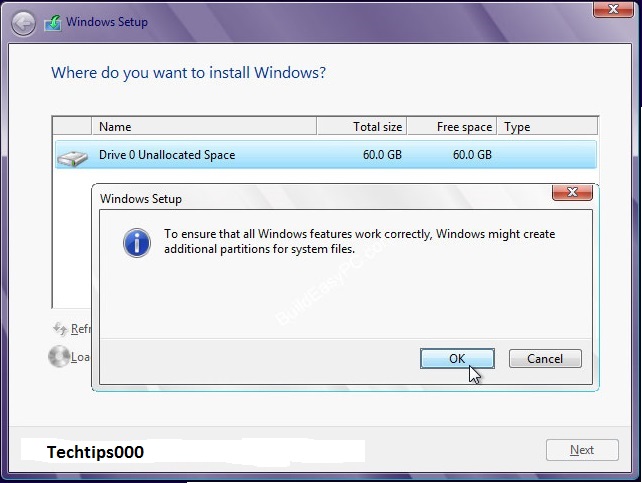Viewport: 642px width, 483px height.
Task: Click the Next button
Action: (x=582, y=450)
